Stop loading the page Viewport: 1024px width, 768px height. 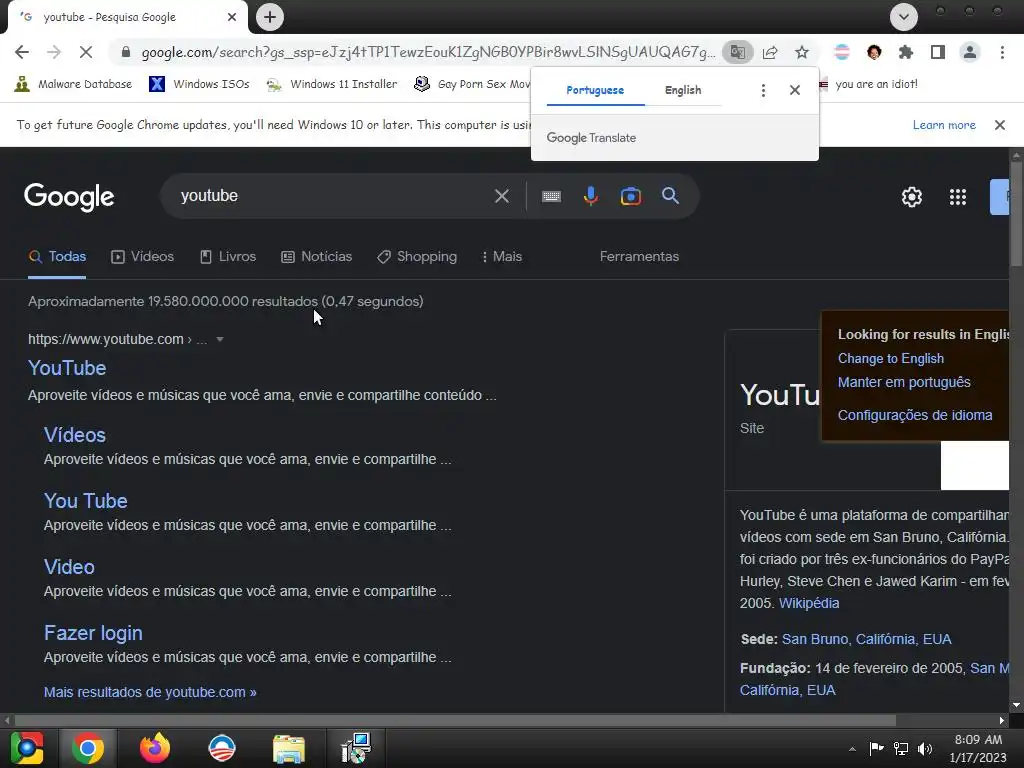click(x=86, y=52)
